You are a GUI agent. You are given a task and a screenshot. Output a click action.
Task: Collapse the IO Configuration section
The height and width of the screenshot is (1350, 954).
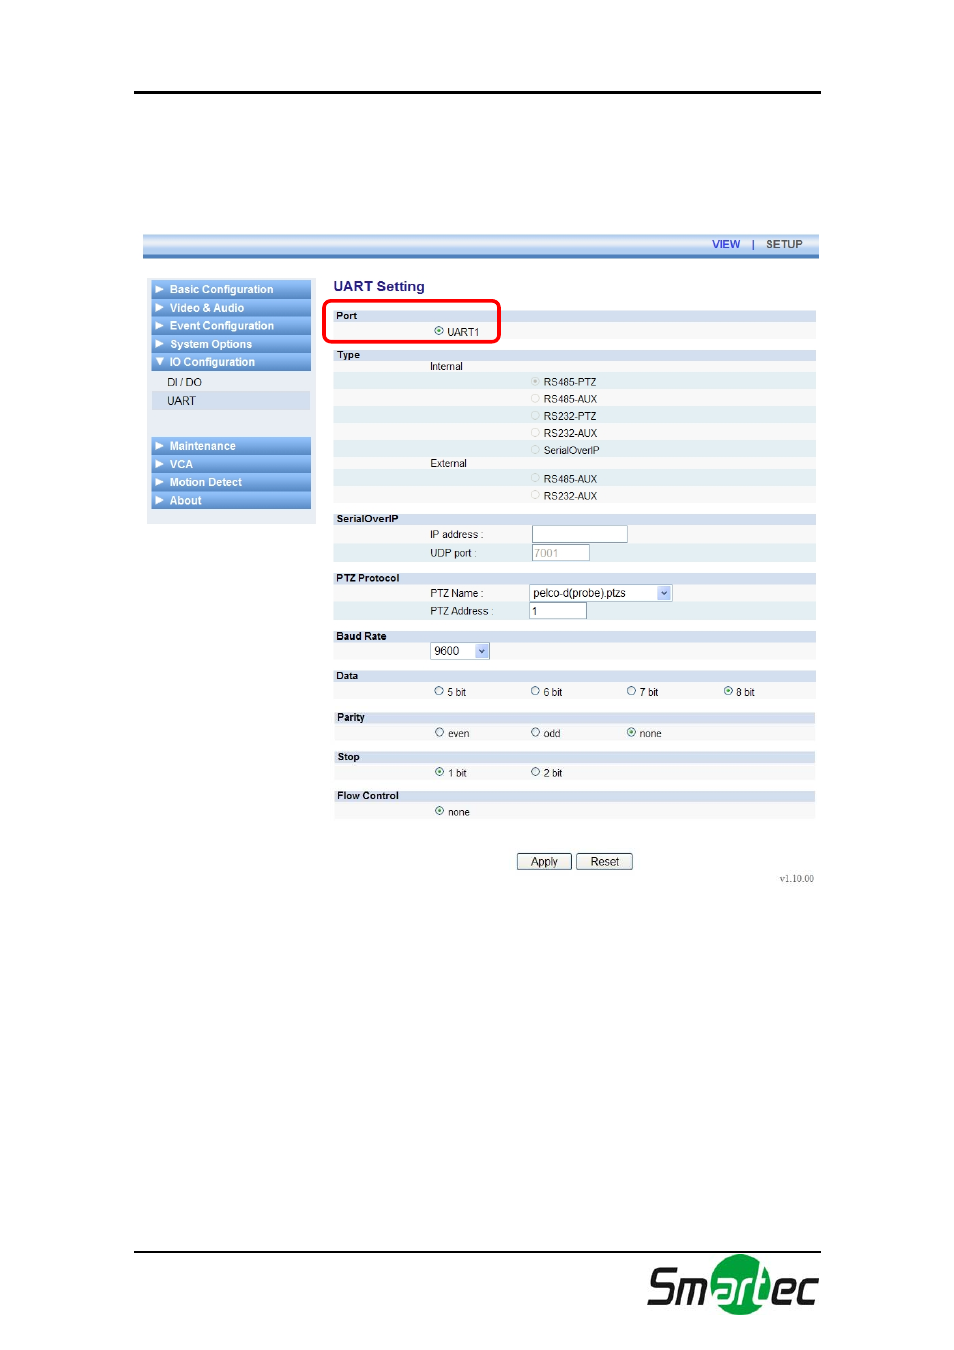pyautogui.click(x=231, y=362)
